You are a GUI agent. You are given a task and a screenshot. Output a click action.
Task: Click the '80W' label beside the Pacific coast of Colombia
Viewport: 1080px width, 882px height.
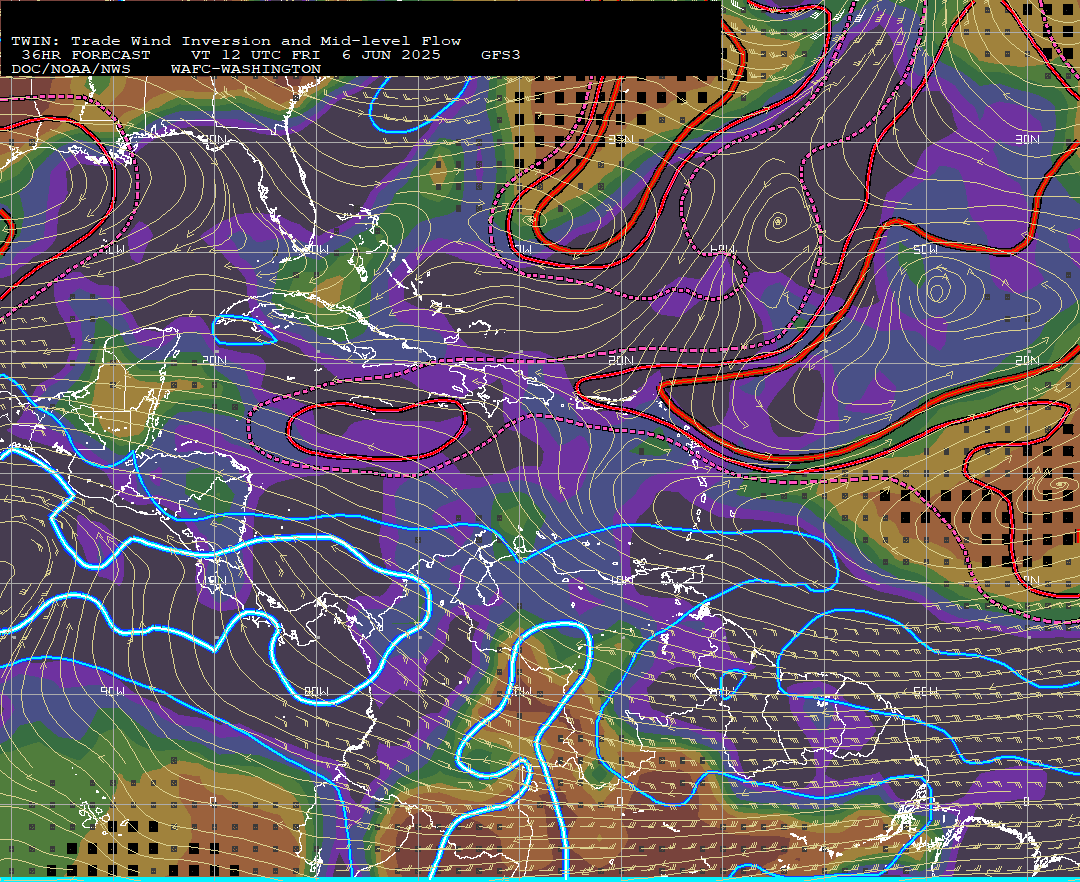(x=316, y=691)
